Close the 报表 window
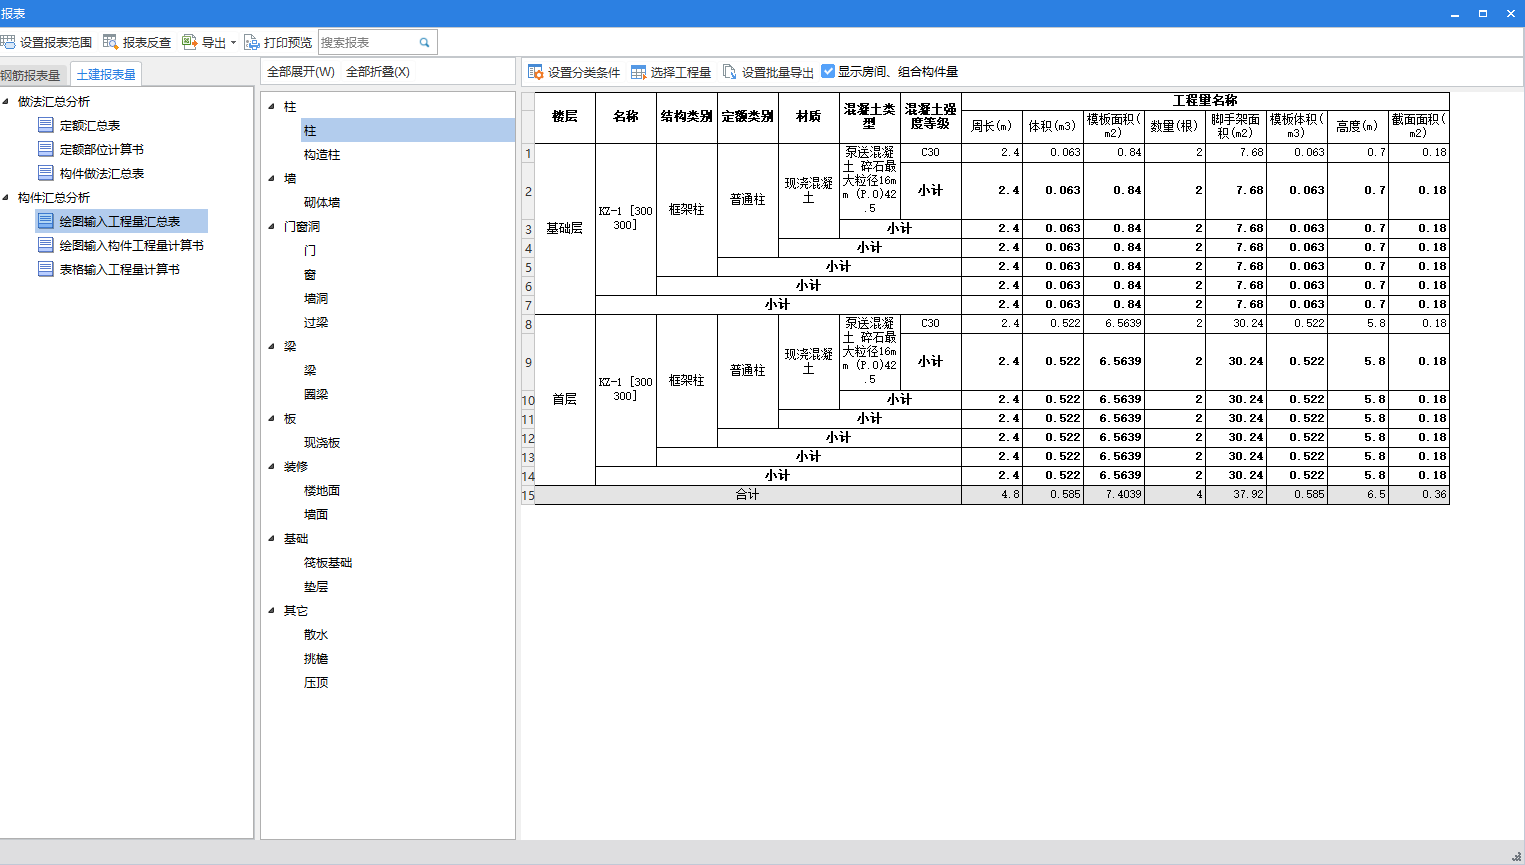1525x865 pixels. click(1511, 13)
